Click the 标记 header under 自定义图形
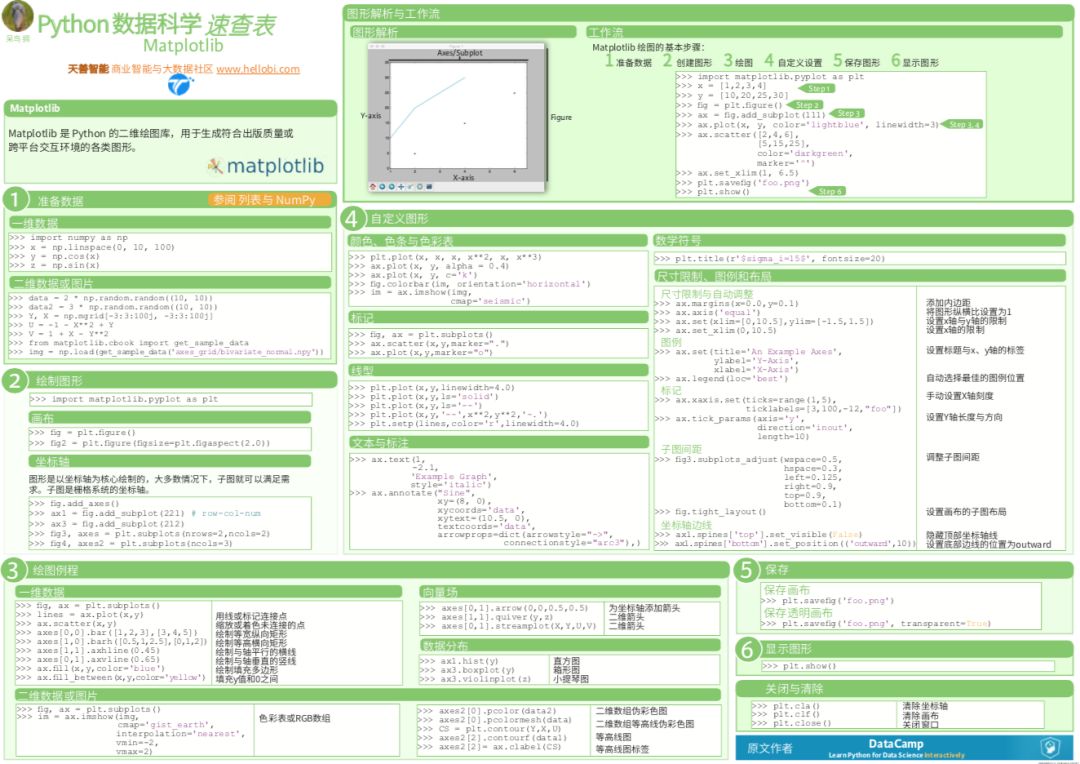 tap(499, 318)
